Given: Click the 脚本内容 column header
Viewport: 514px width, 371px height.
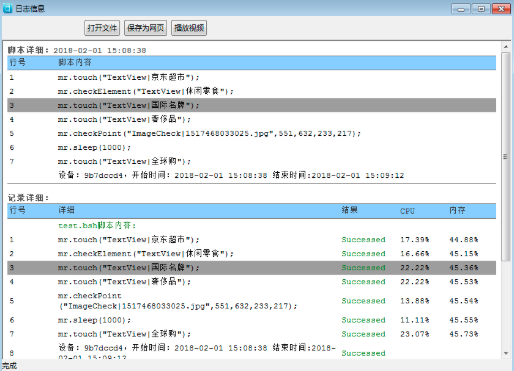Looking at the screenshot, I should (75, 62).
